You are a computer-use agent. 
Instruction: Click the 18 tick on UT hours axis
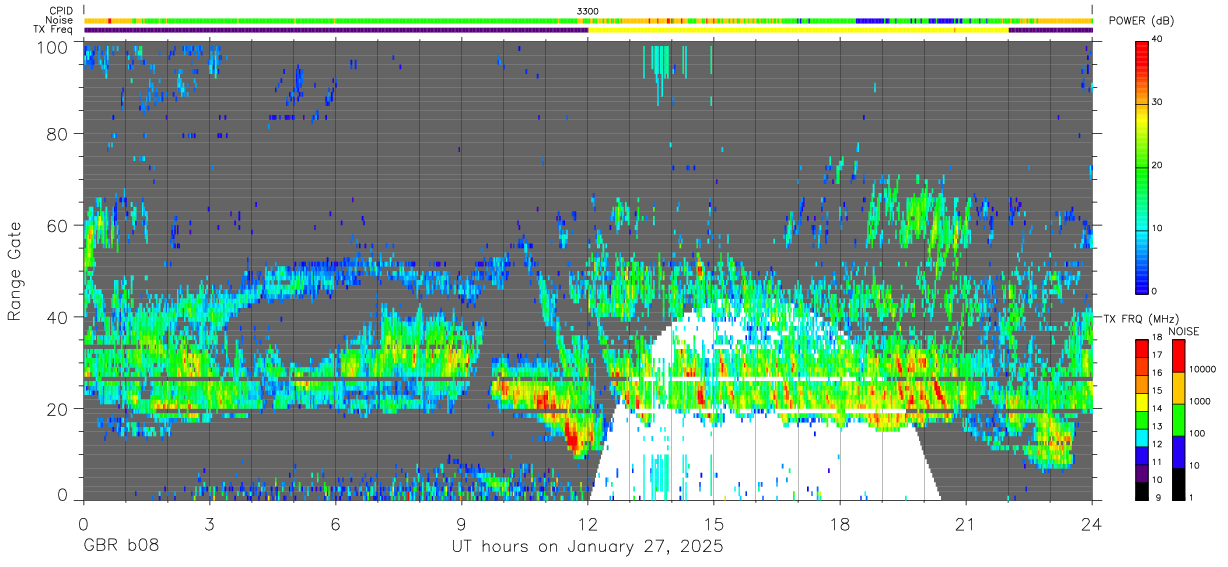pyautogui.click(x=840, y=524)
